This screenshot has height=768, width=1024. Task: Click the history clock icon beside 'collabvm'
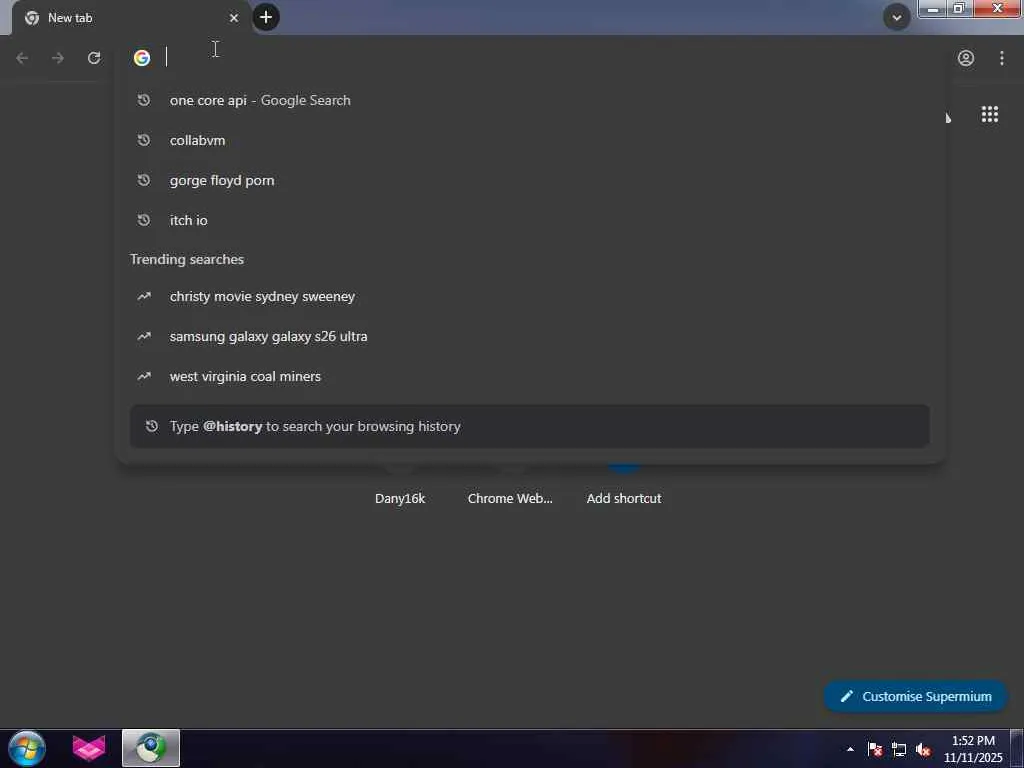pyautogui.click(x=144, y=140)
